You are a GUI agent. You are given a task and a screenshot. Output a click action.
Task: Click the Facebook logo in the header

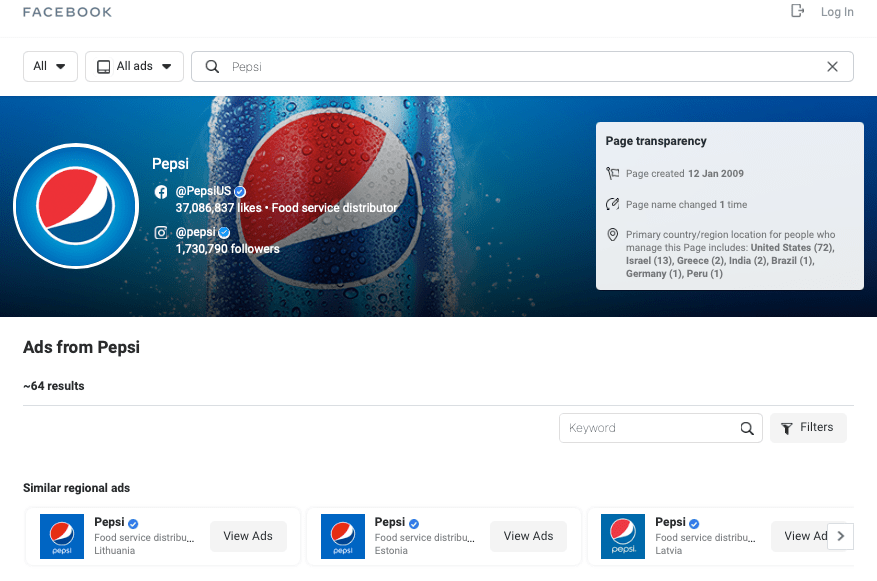67,12
